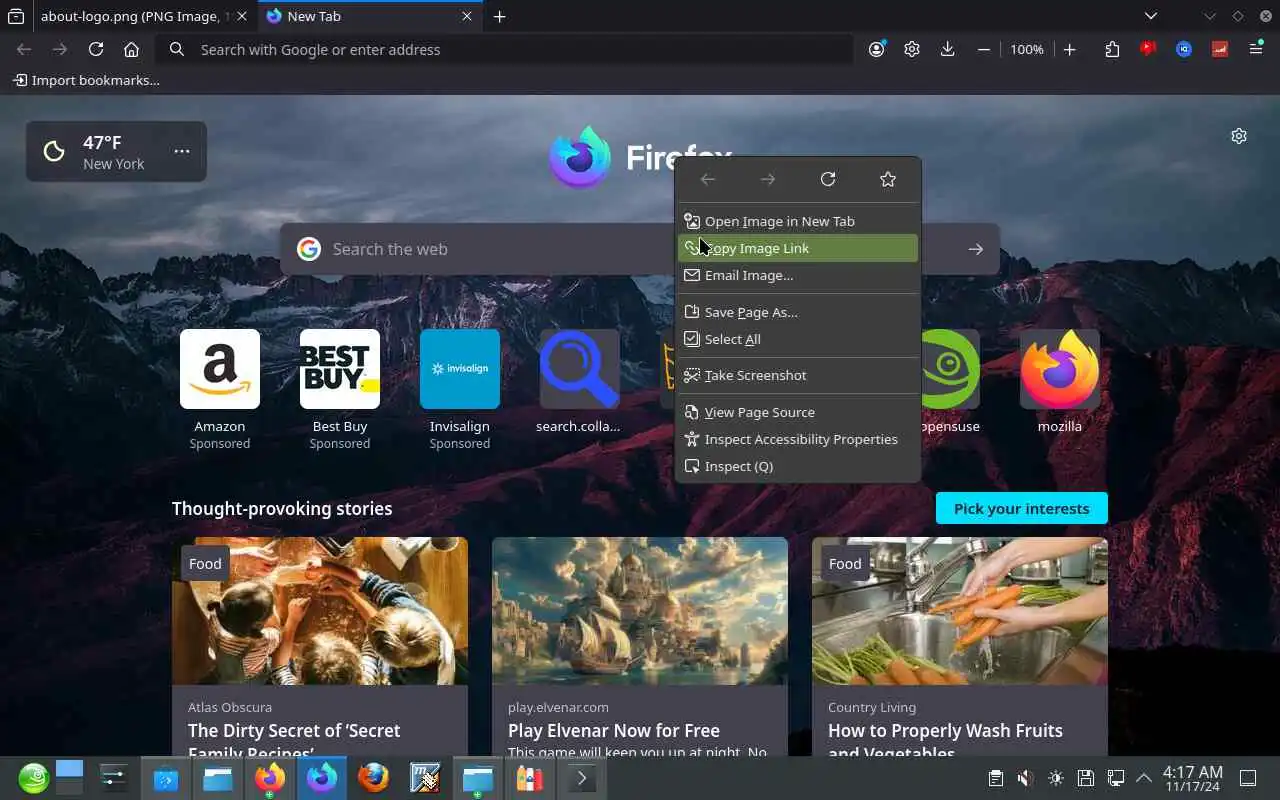
Task: Click the address bar search field
Action: pos(505,49)
